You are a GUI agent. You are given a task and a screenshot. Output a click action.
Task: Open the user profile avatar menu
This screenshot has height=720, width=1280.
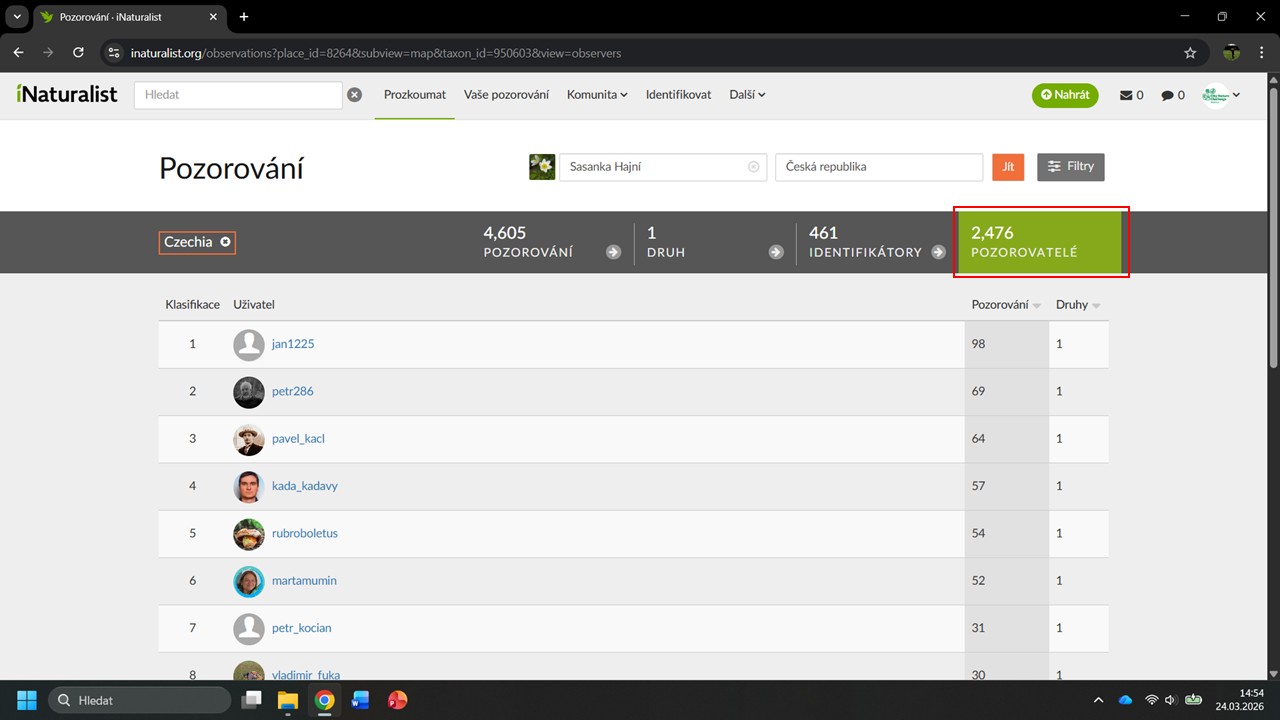[x=1221, y=95]
